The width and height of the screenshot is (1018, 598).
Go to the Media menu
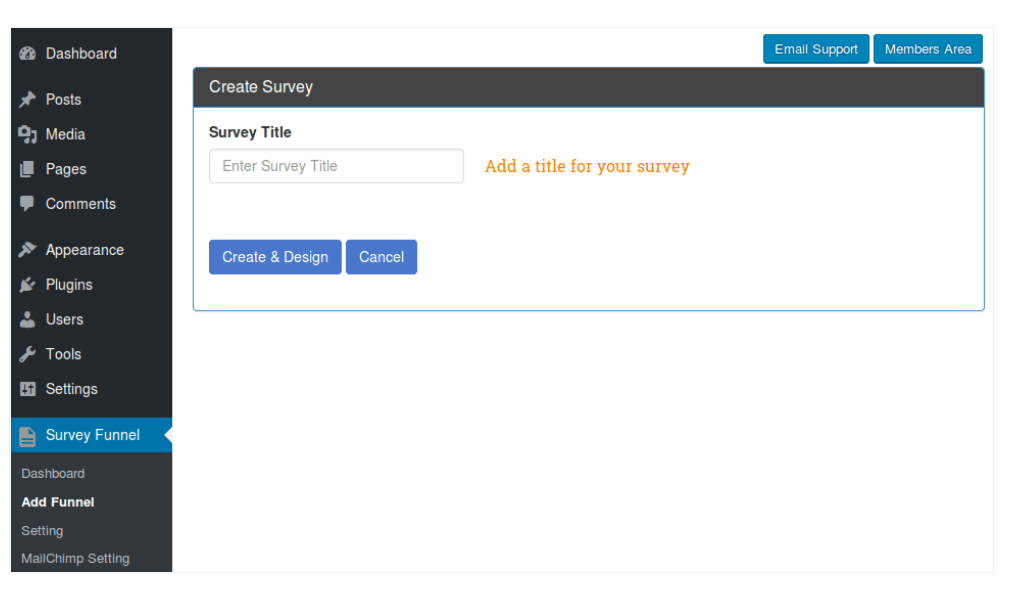tap(92, 134)
